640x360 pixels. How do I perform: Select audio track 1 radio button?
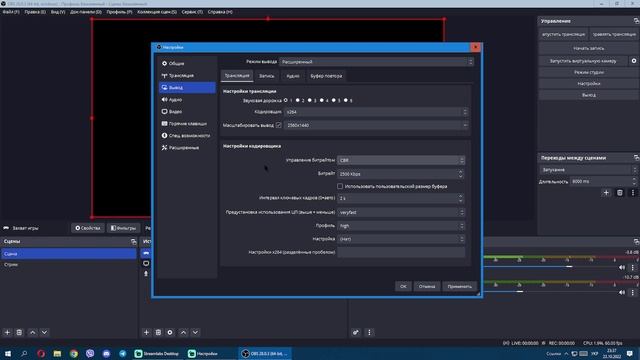[x=286, y=100]
